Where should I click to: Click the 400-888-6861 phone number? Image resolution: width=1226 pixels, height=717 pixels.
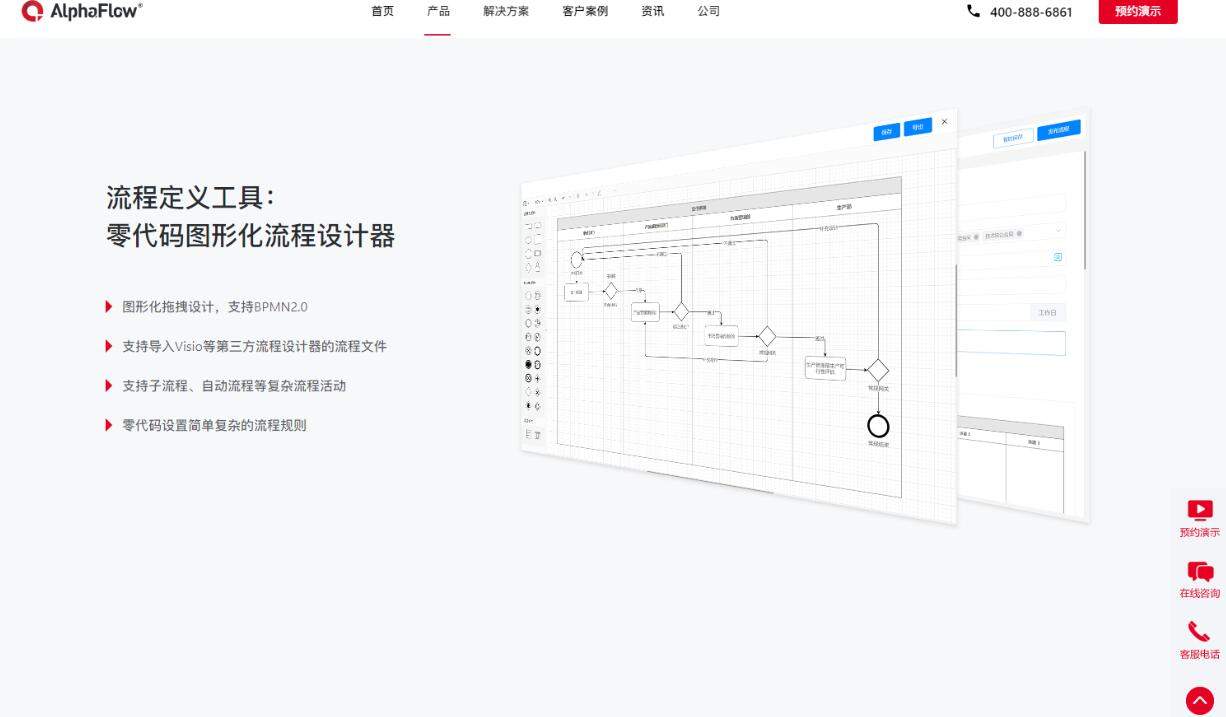click(x=1031, y=12)
